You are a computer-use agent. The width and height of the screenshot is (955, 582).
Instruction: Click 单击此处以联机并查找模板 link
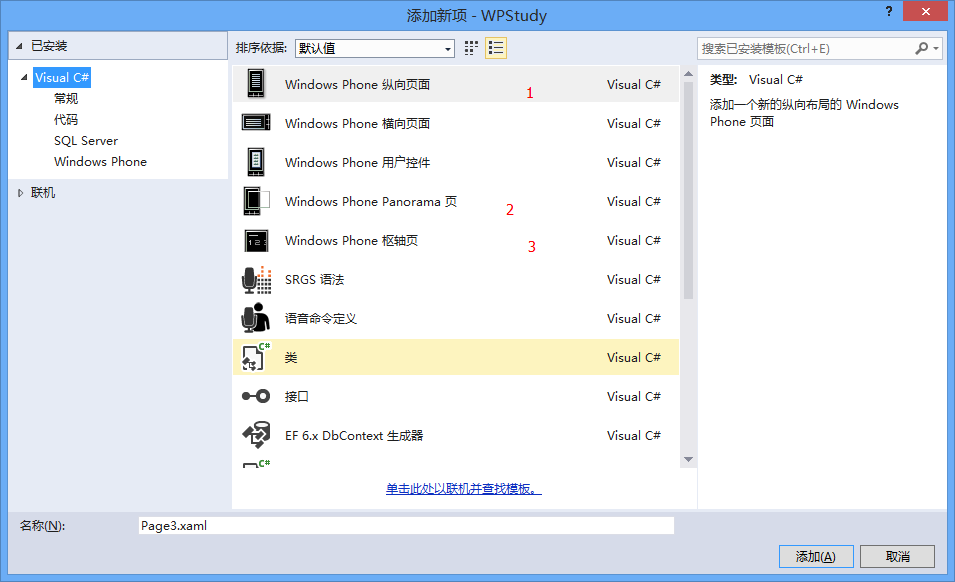point(463,489)
